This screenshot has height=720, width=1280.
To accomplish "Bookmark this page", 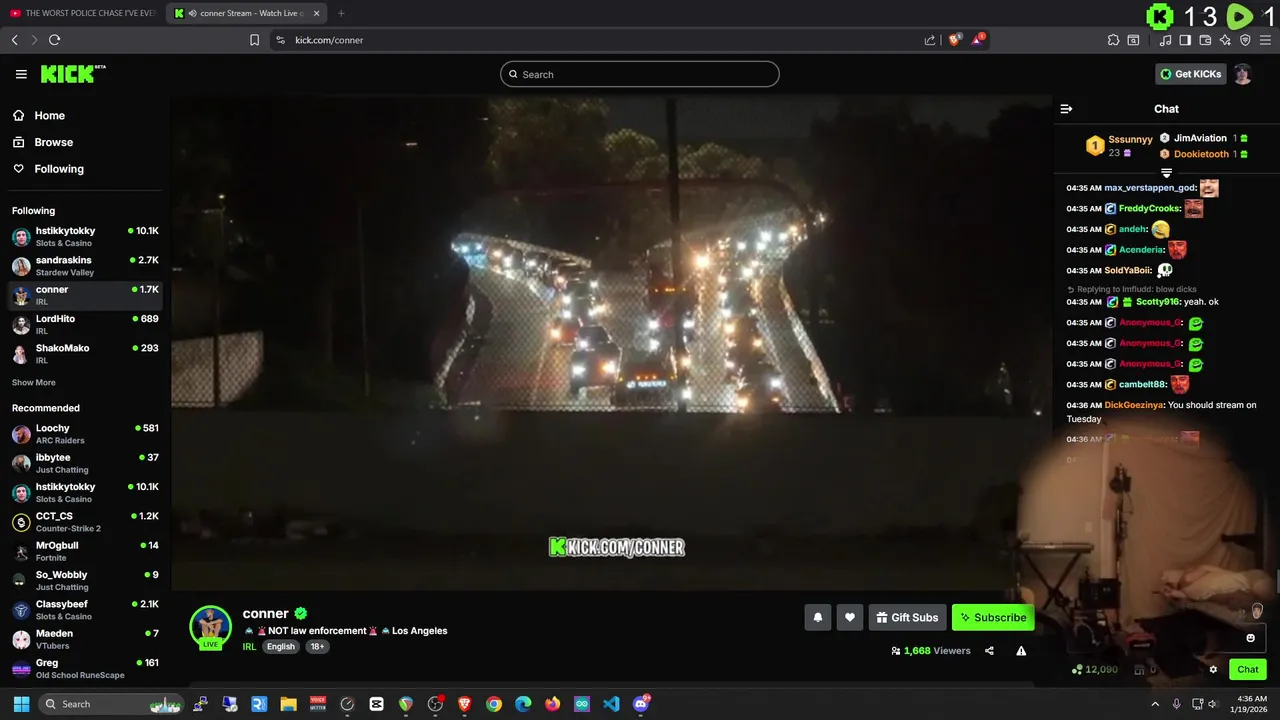I will point(254,40).
